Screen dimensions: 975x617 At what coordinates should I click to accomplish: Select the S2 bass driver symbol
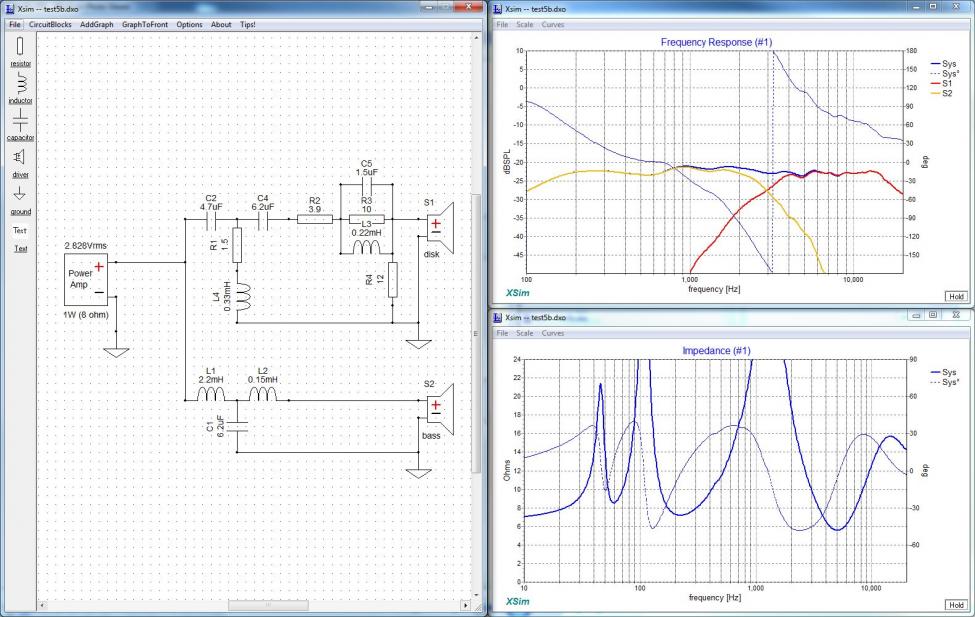439,409
